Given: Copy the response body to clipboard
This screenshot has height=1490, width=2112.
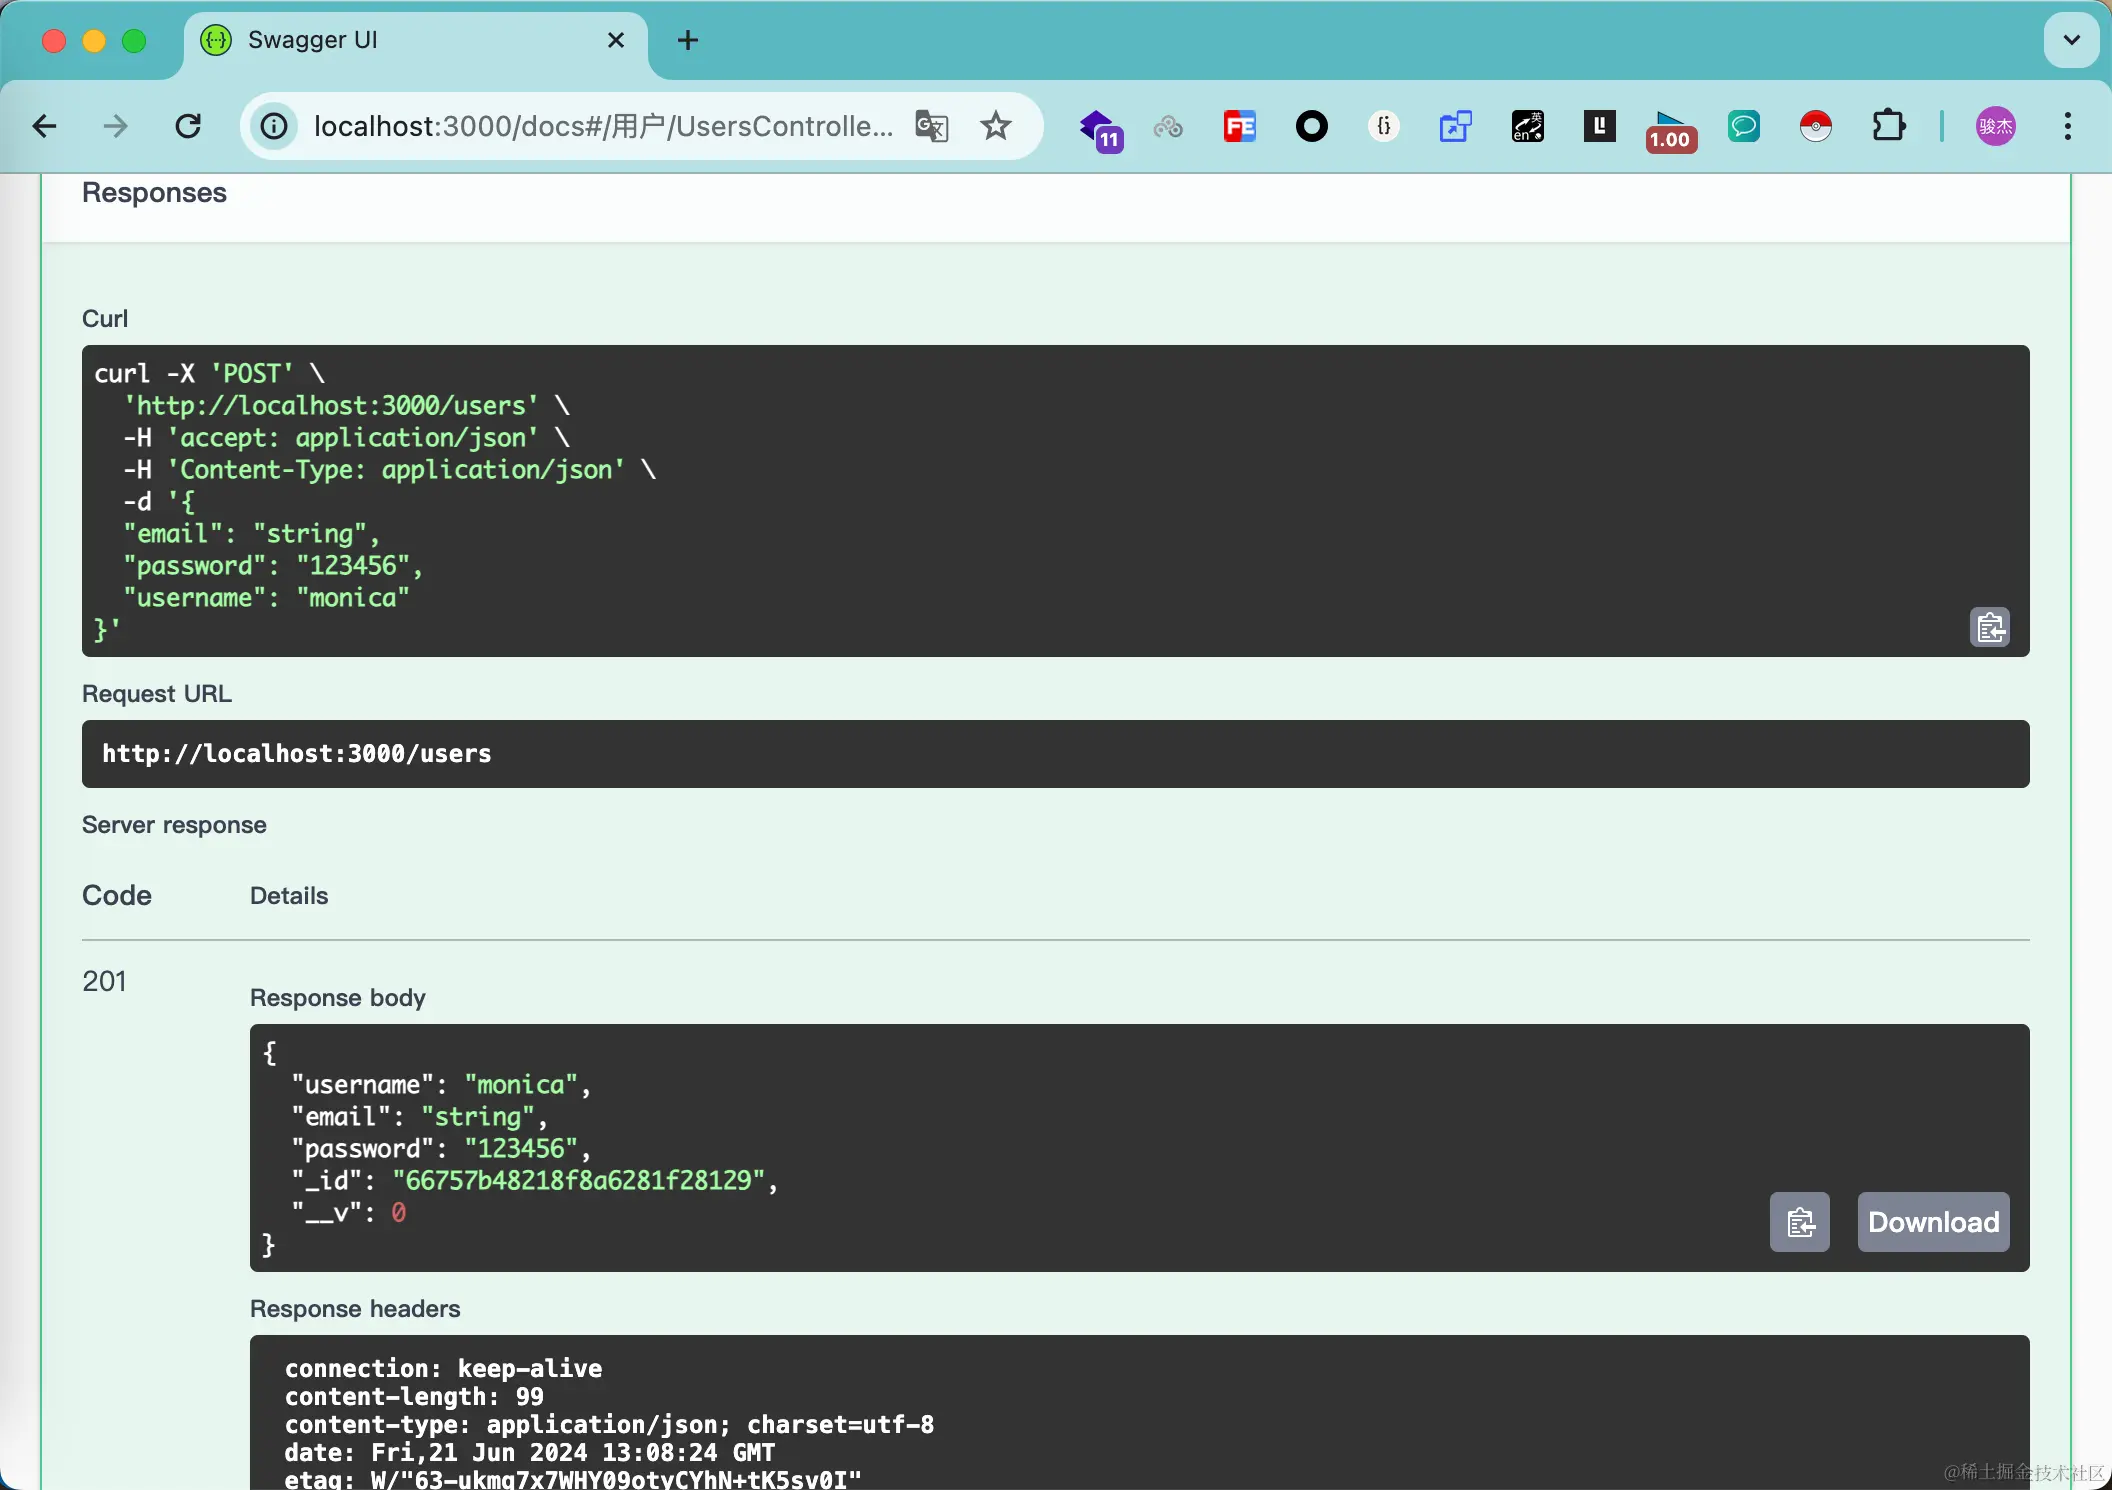Looking at the screenshot, I should pyautogui.click(x=1799, y=1222).
